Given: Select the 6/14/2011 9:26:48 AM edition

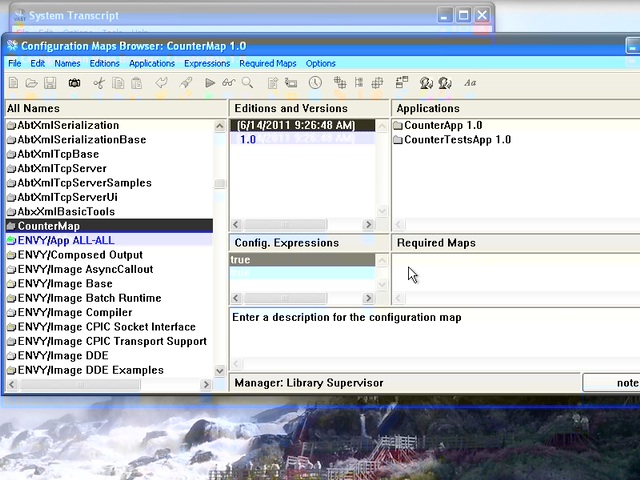Looking at the screenshot, I should [302, 125].
